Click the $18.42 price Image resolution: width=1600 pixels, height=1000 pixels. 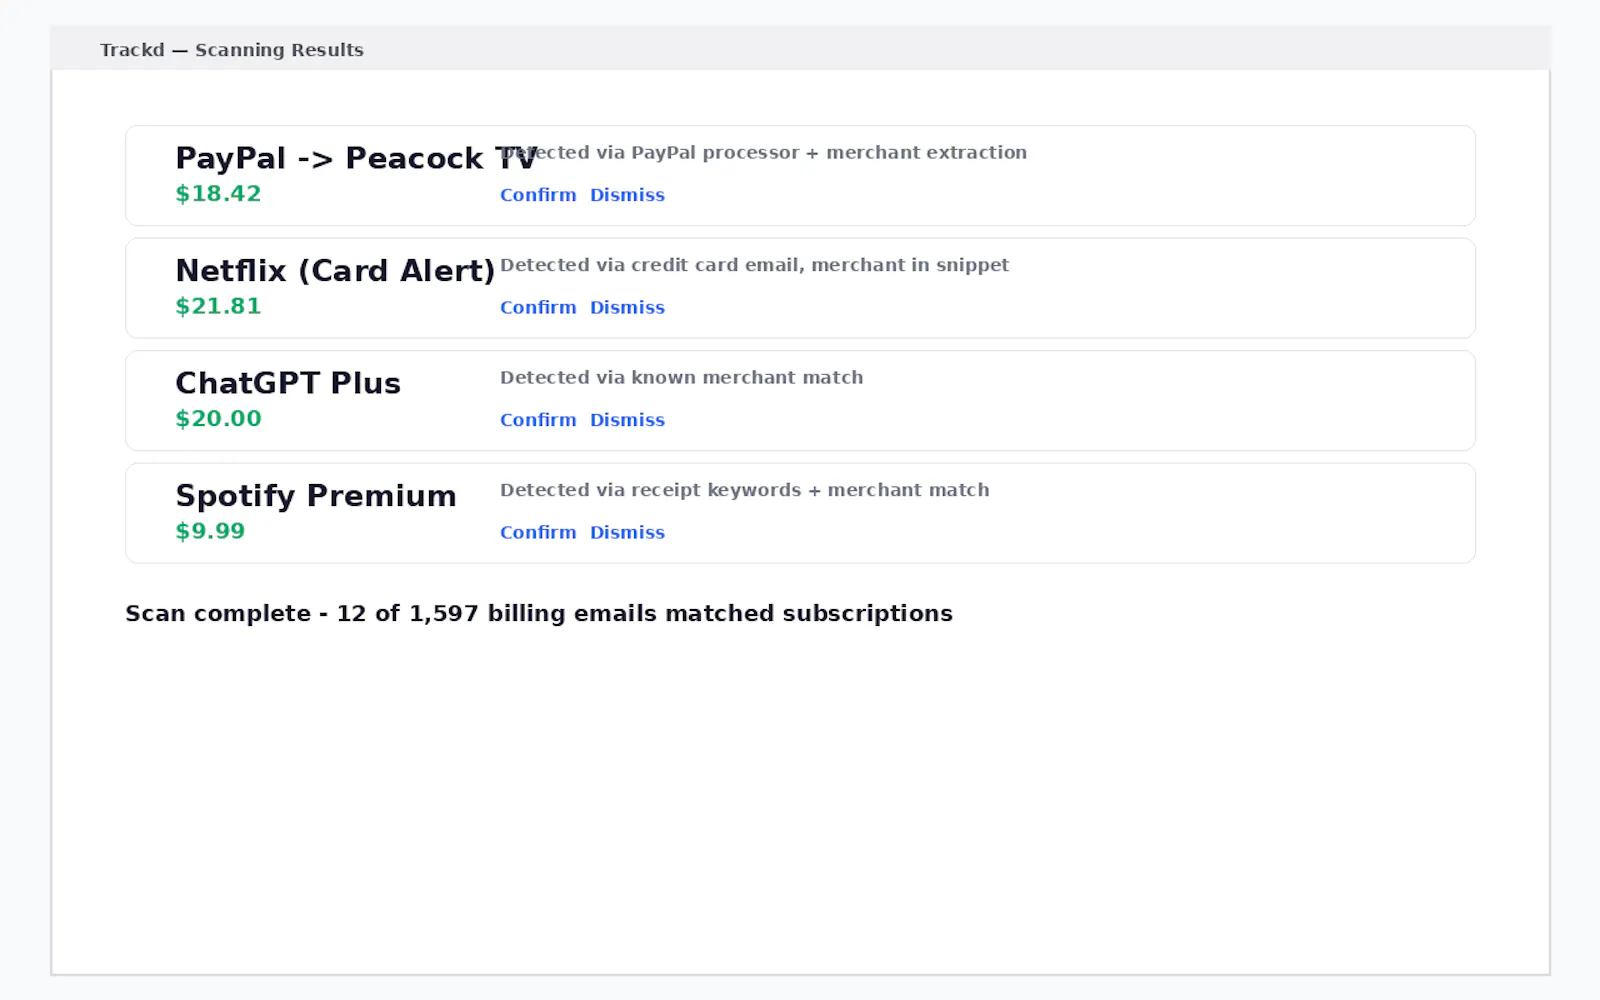[218, 194]
